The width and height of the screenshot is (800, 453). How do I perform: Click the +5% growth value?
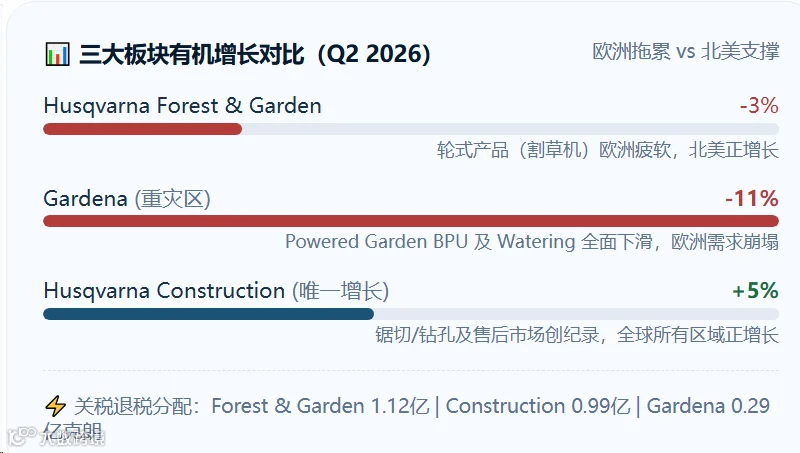pos(755,291)
